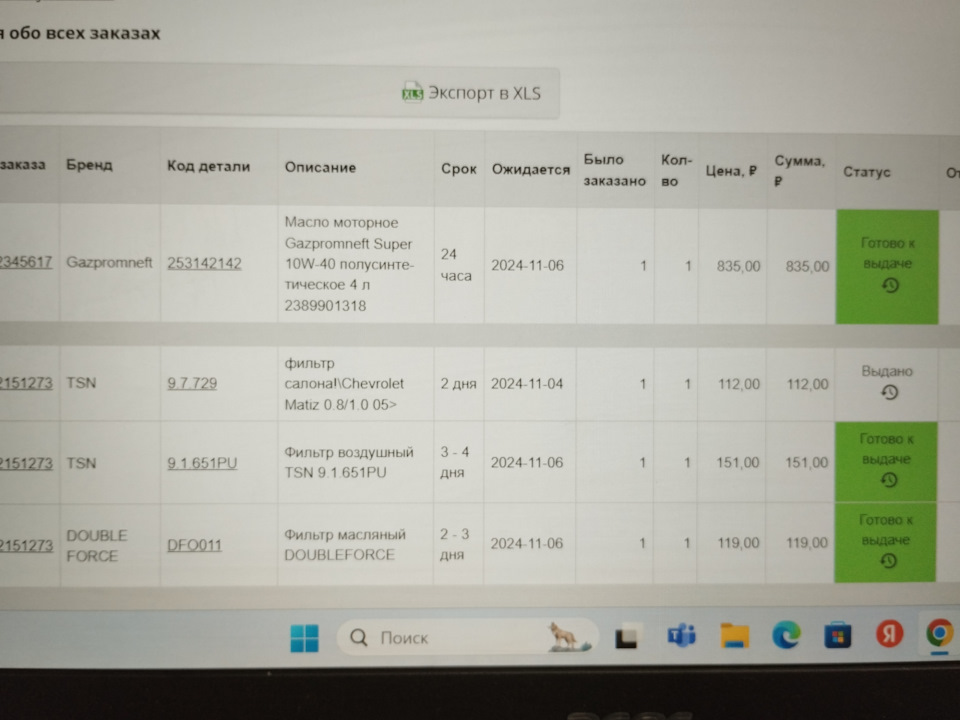Click the price 112,00 in Цена column
Viewport: 960px width, 720px height.
(x=739, y=384)
